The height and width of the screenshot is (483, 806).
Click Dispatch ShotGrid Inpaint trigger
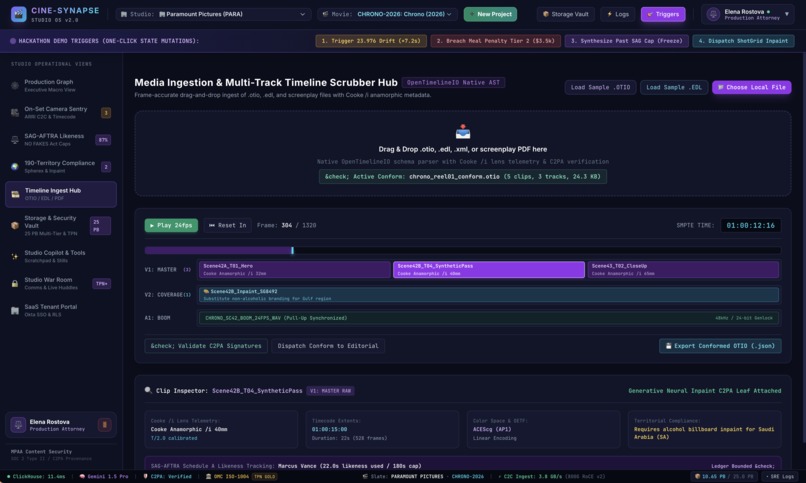pyautogui.click(x=743, y=41)
